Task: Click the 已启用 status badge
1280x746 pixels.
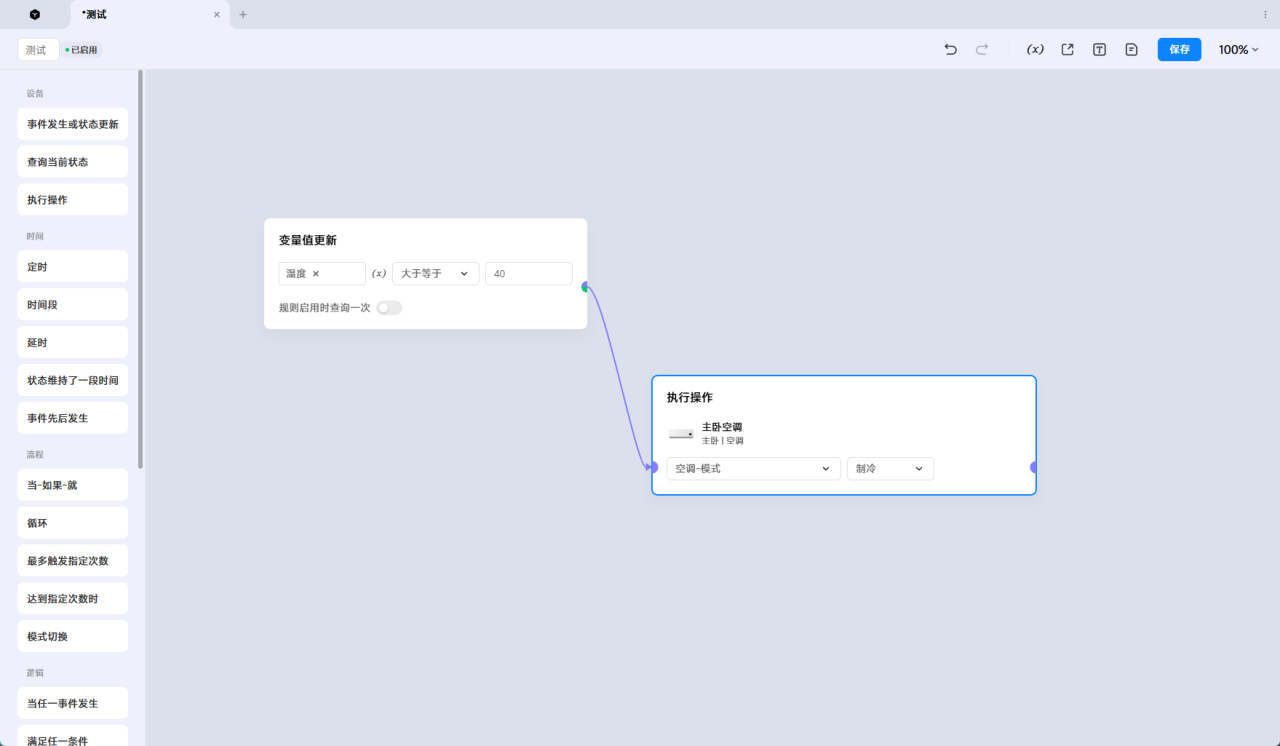Action: click(82, 50)
